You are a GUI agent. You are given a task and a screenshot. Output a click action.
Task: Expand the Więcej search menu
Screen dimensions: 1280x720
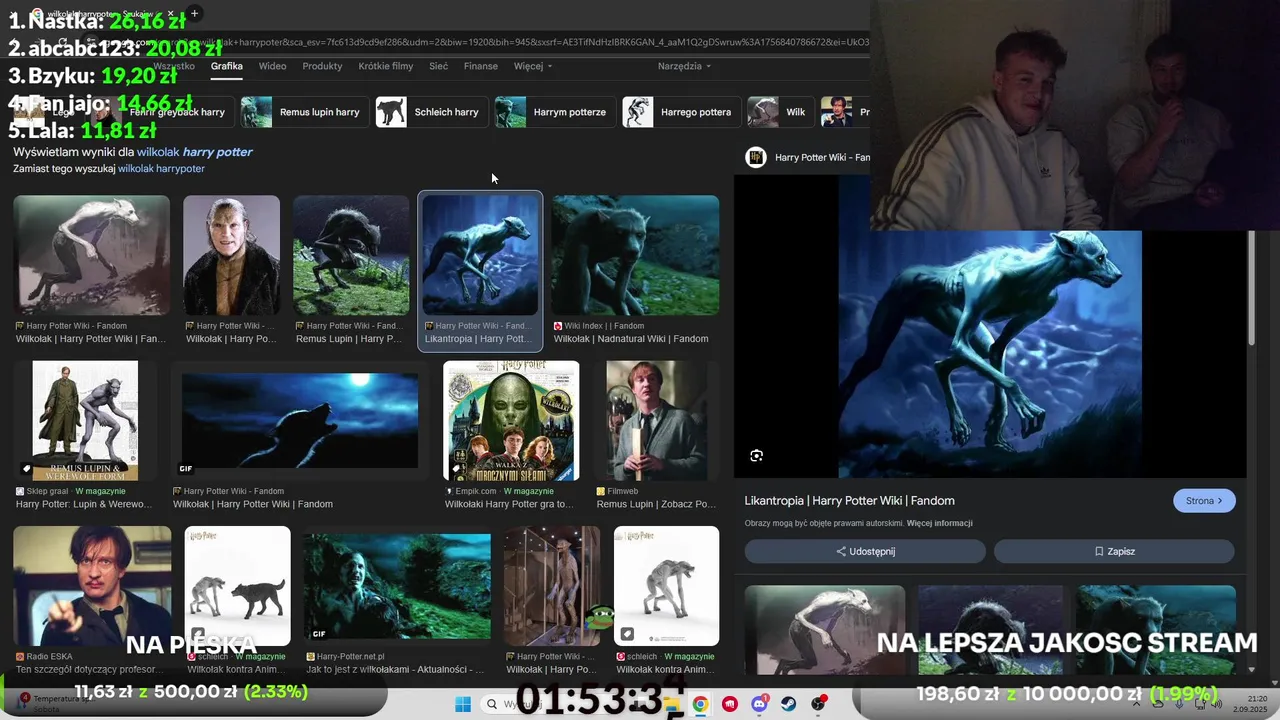[x=532, y=66]
